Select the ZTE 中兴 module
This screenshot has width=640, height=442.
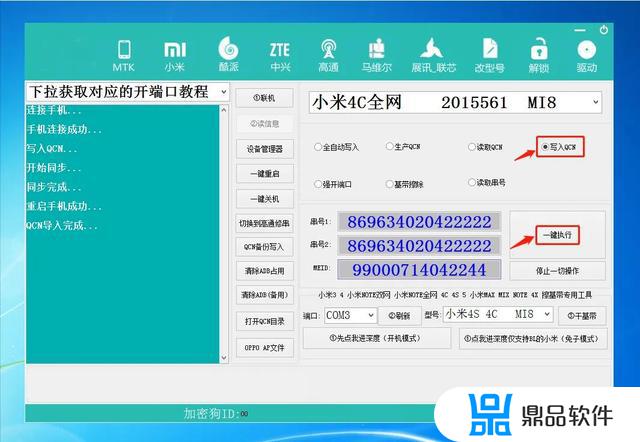tap(280, 56)
